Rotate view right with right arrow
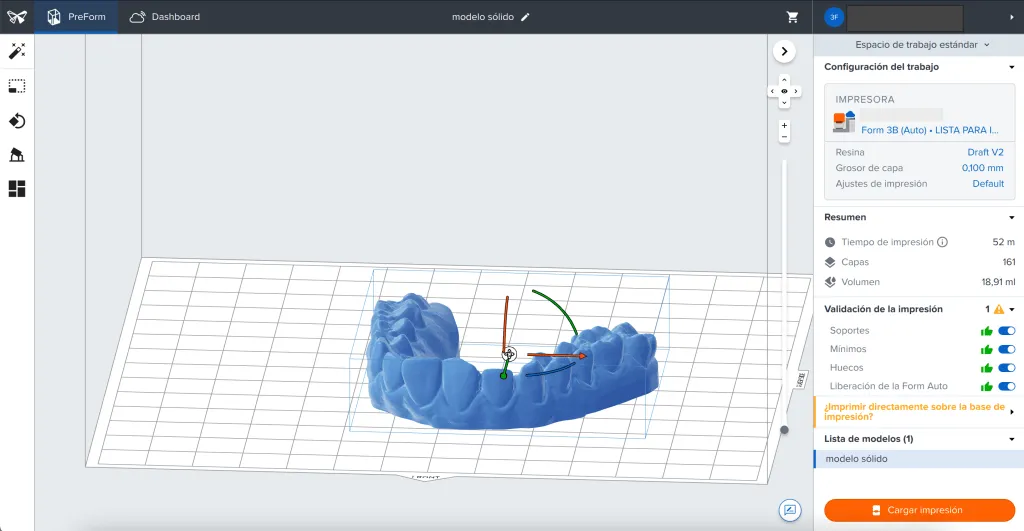 tap(796, 91)
